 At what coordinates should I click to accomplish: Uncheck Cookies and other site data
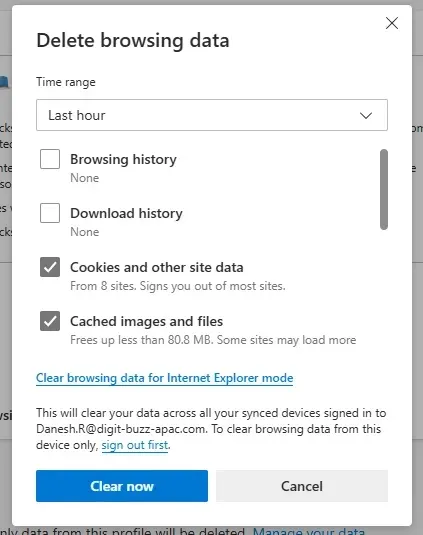click(50, 267)
